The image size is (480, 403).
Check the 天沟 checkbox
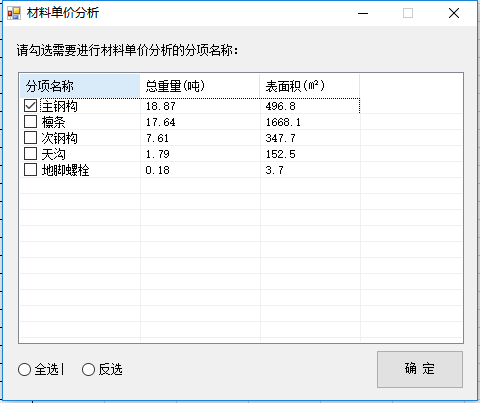(x=30, y=154)
